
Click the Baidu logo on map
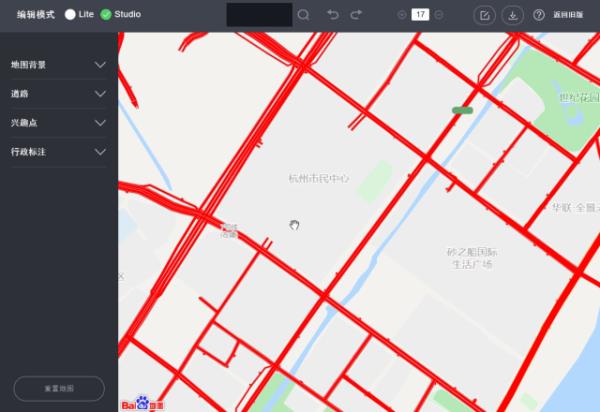point(142,404)
